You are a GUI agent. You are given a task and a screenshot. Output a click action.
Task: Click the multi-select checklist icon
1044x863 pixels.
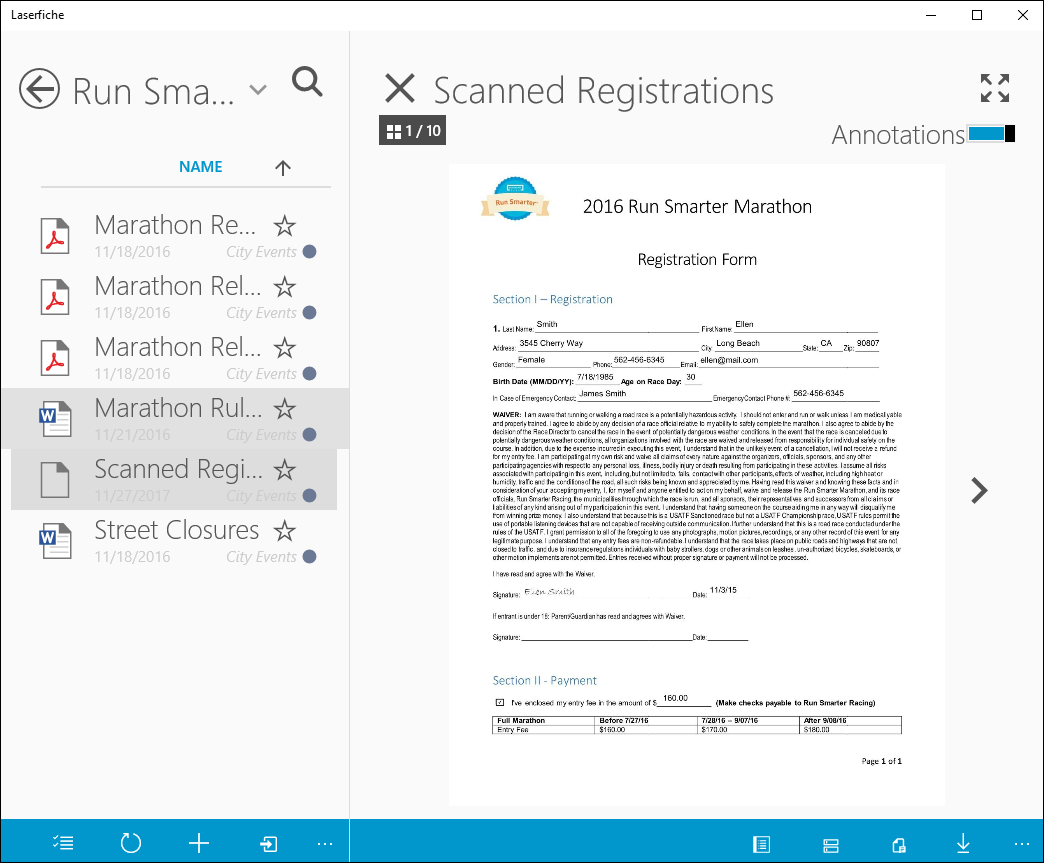[x=63, y=844]
